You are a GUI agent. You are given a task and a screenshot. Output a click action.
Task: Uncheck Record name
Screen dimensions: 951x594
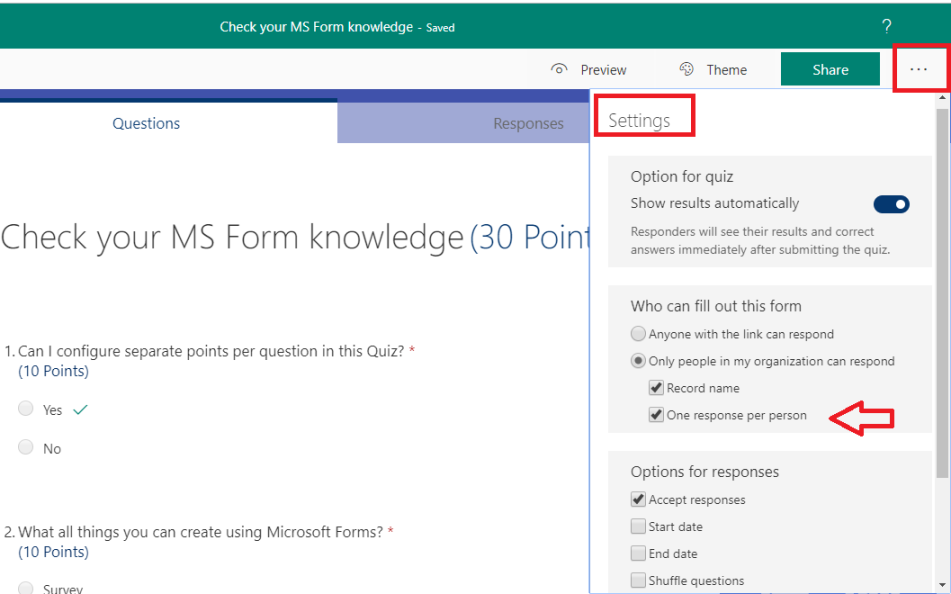point(657,387)
